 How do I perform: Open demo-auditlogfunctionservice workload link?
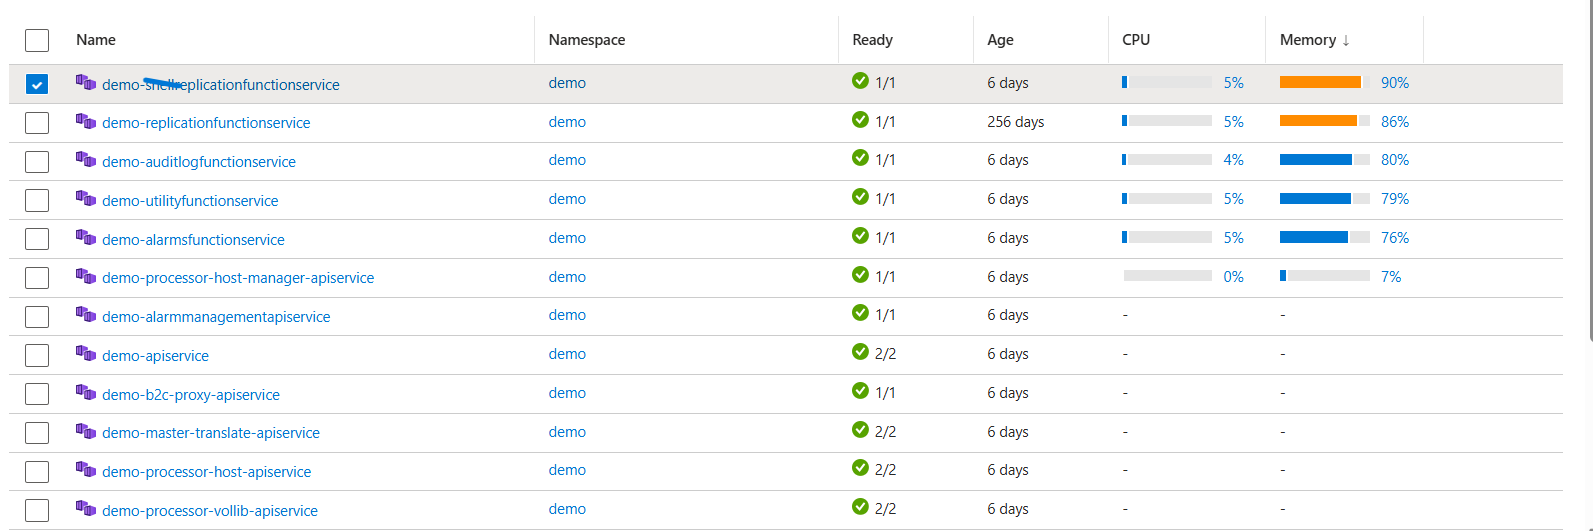199,162
